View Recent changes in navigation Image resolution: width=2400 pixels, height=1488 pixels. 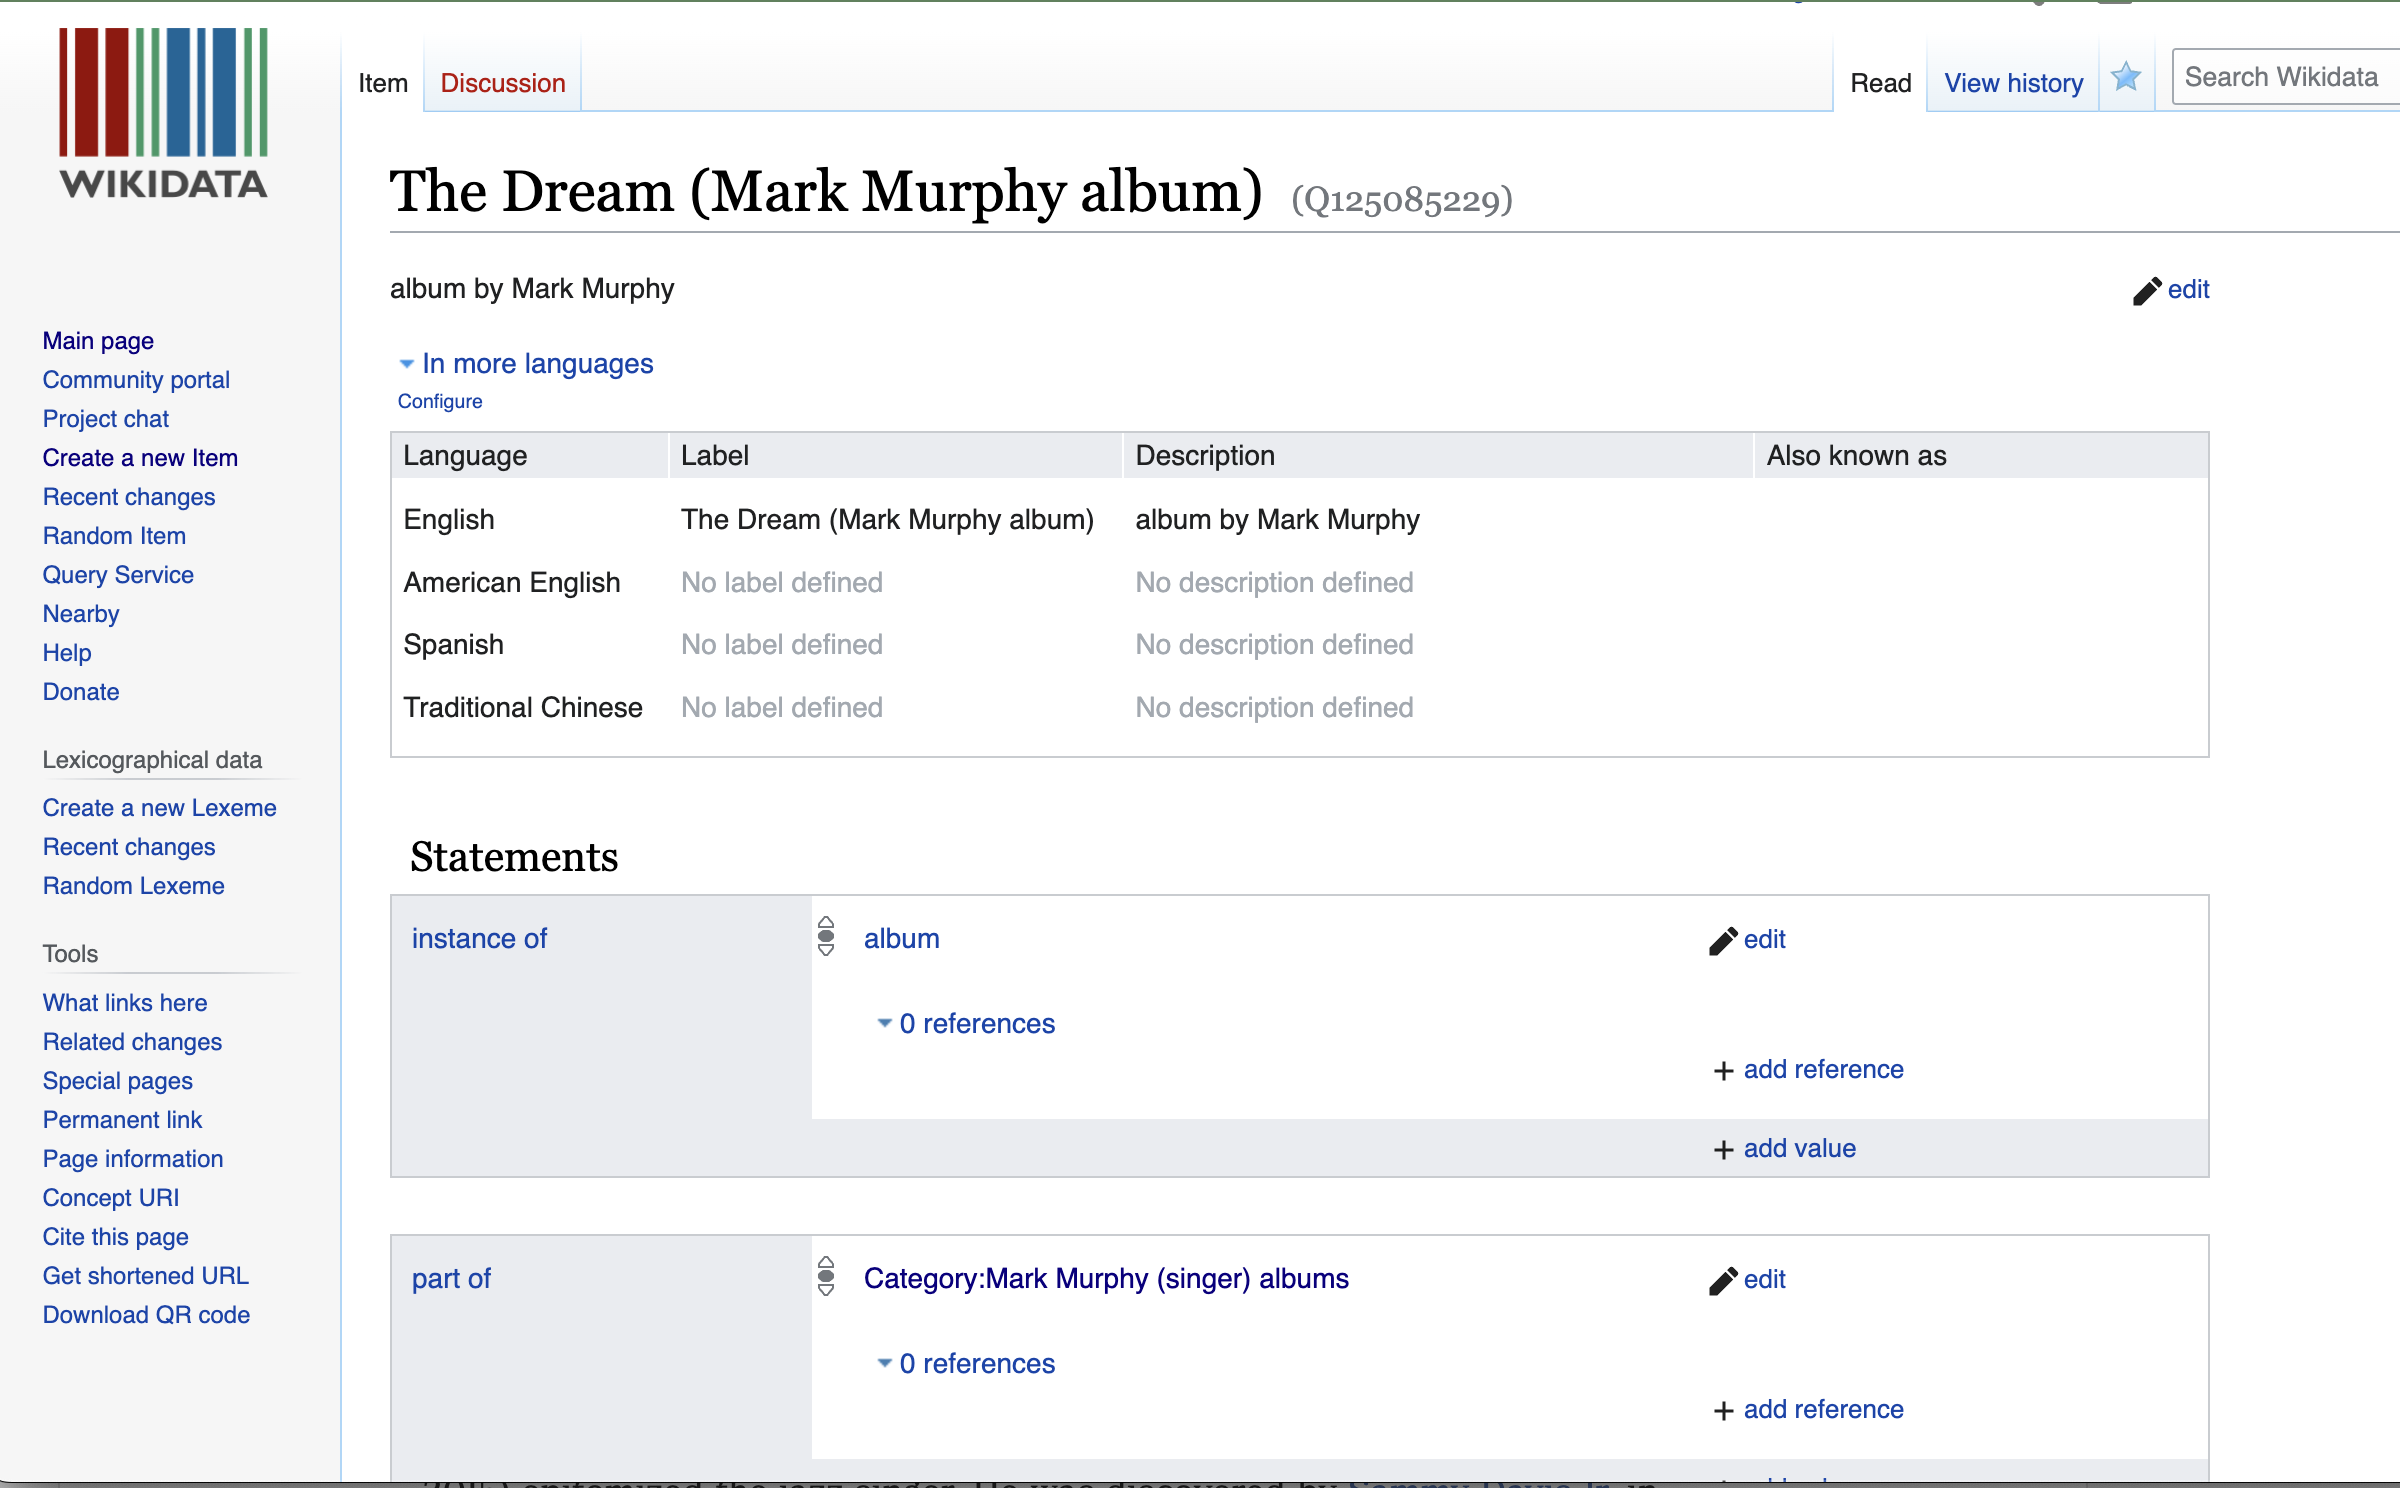(129, 497)
